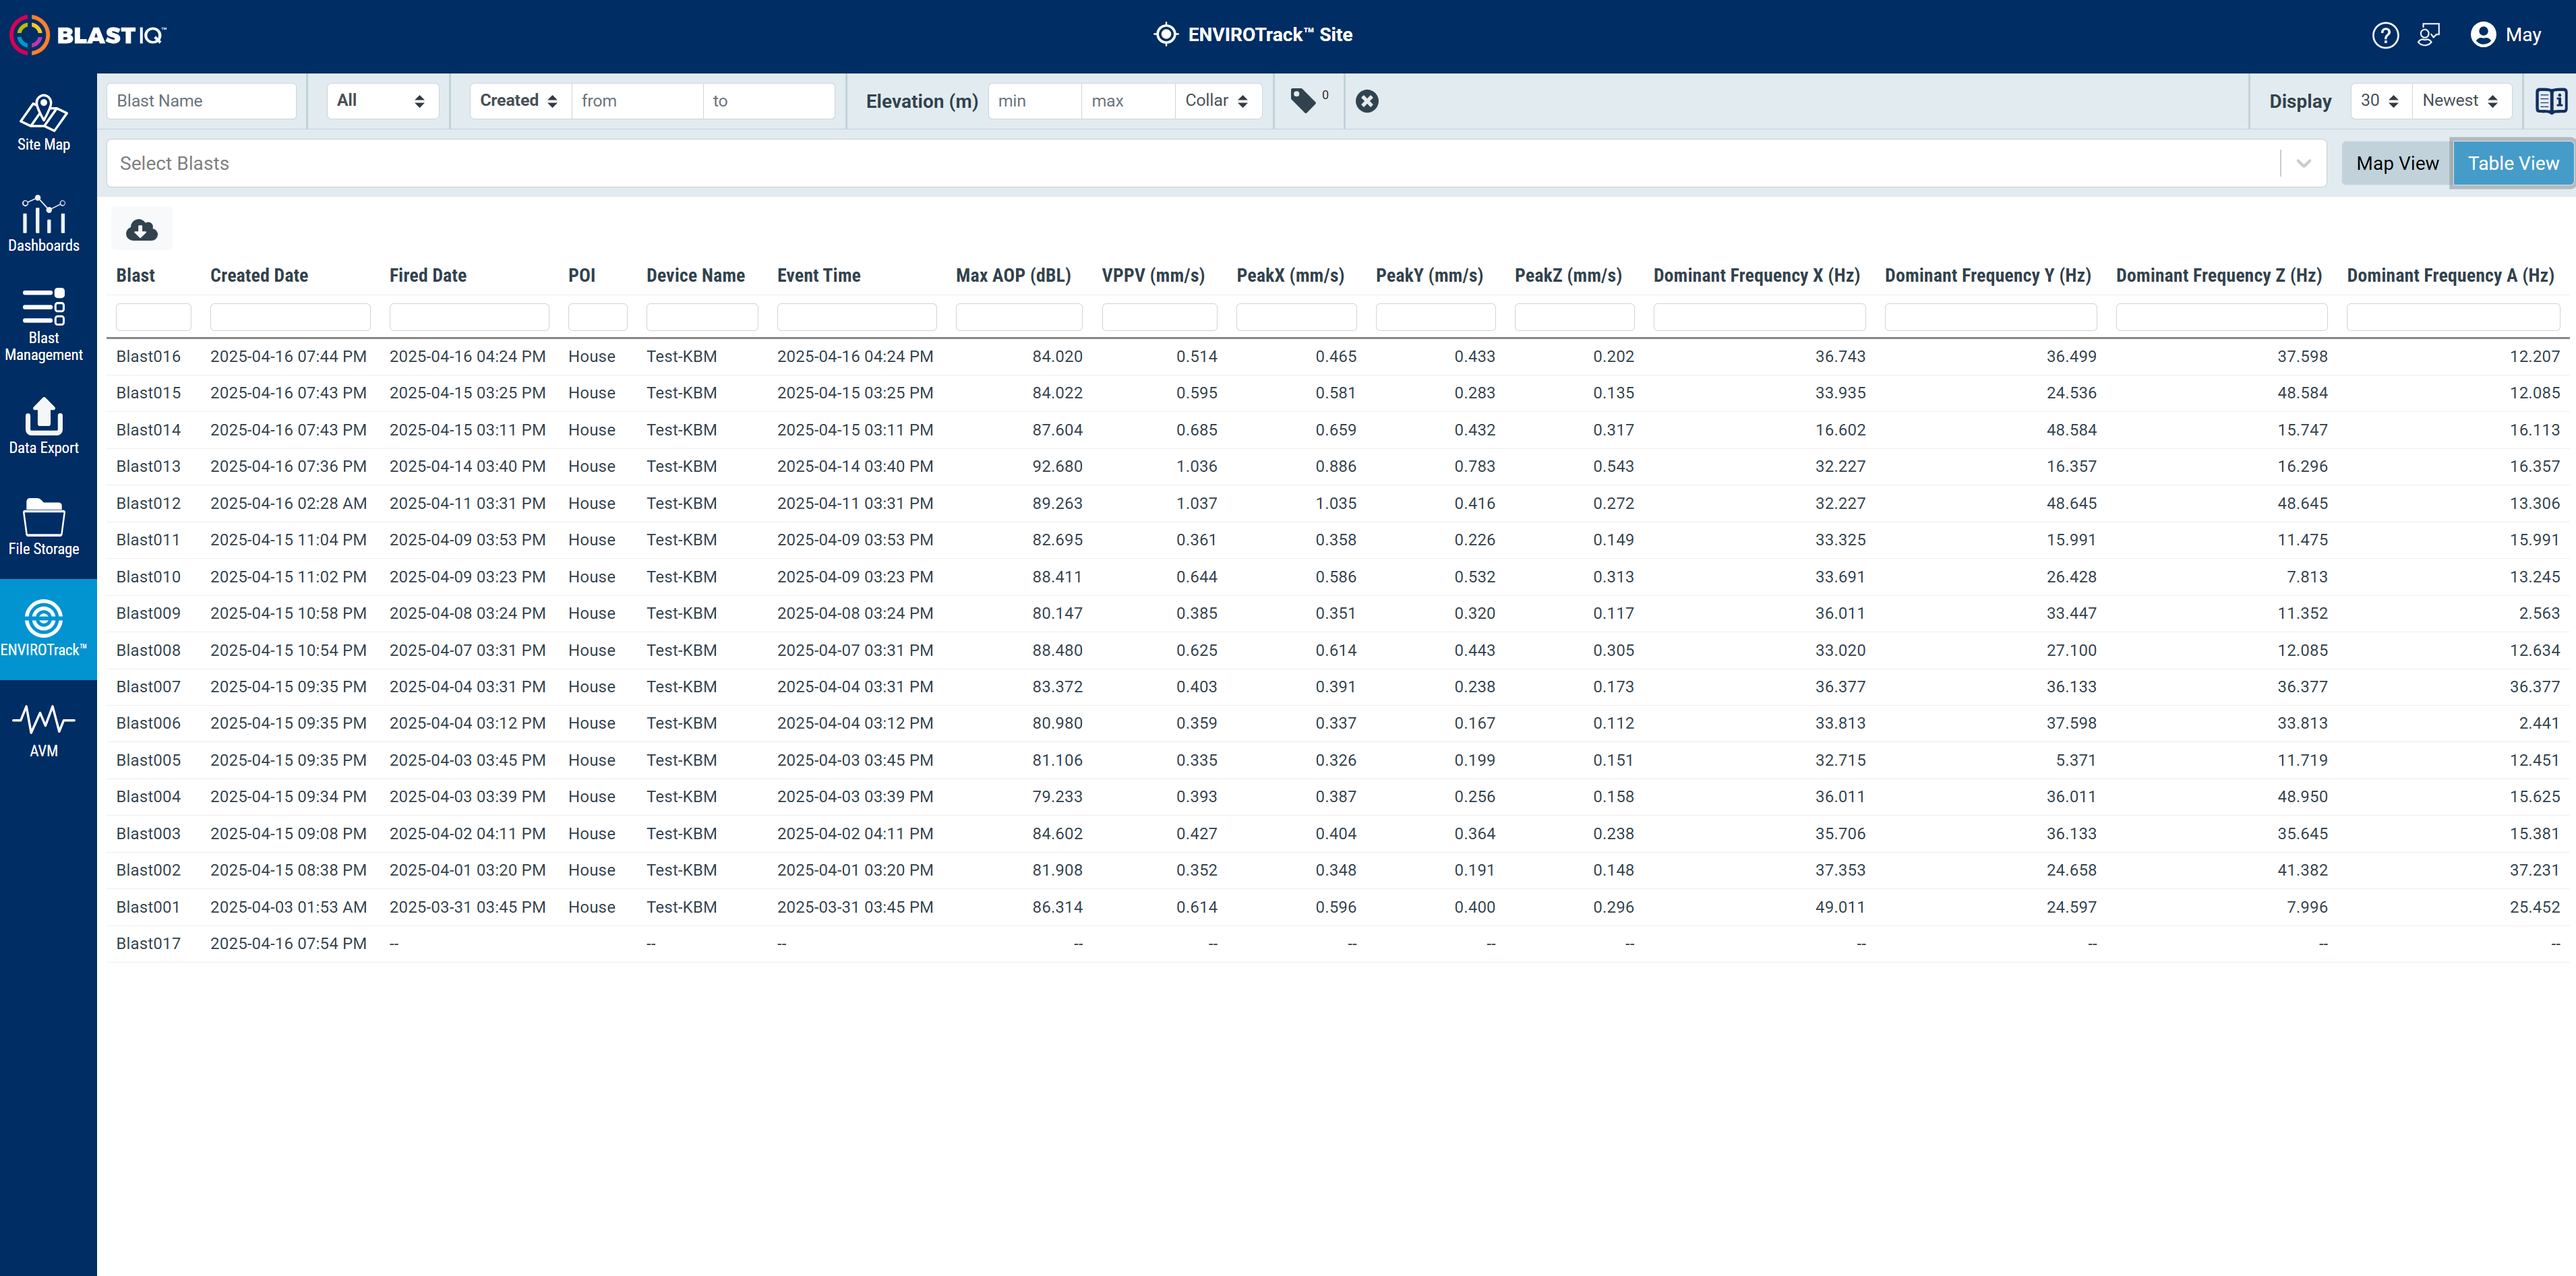This screenshot has height=1276, width=2576.
Task: Sort by the Created Date column header
Action: point(259,276)
